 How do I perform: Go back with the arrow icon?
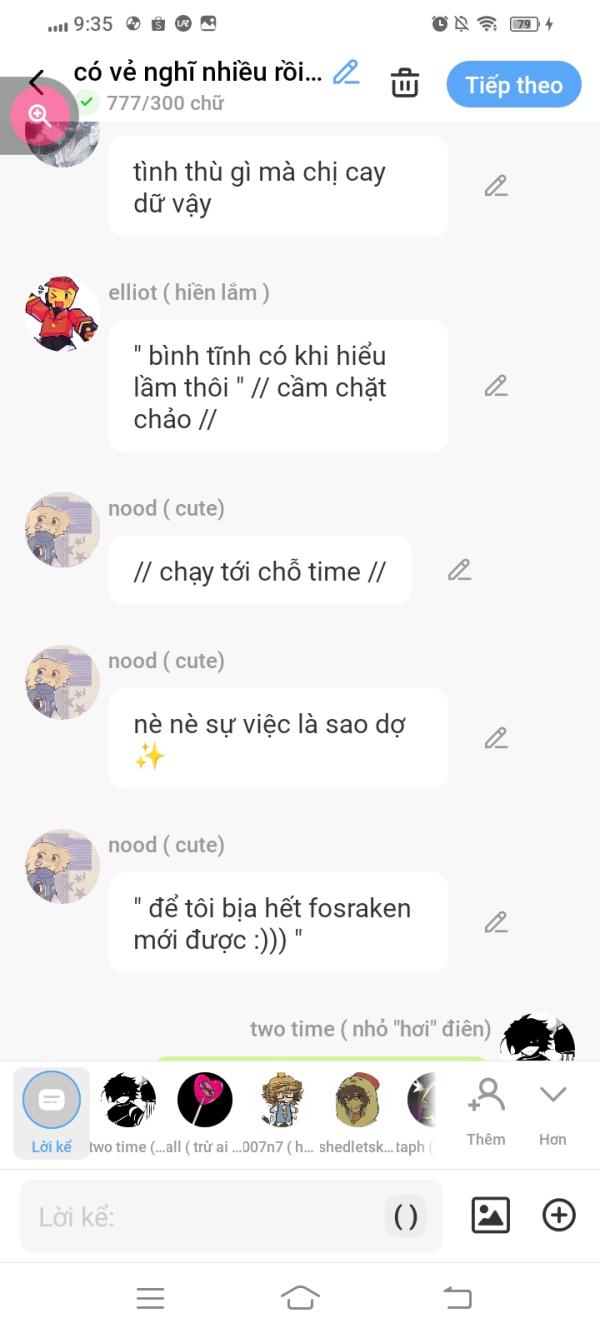[x=37, y=82]
